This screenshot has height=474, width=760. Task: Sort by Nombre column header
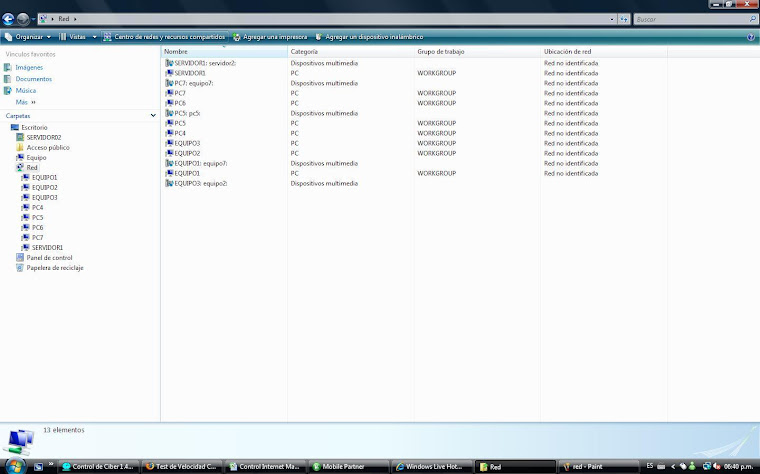click(x=224, y=51)
